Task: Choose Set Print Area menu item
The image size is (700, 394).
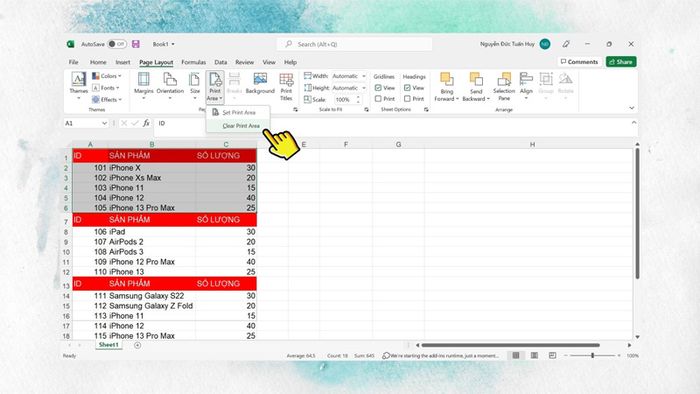Action: [x=238, y=112]
